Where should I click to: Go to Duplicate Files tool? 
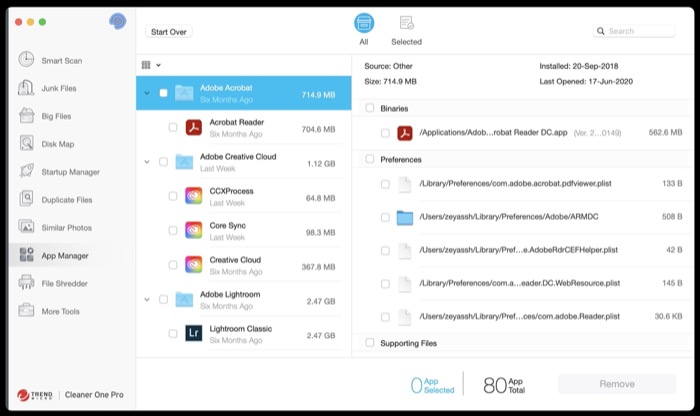coord(66,200)
